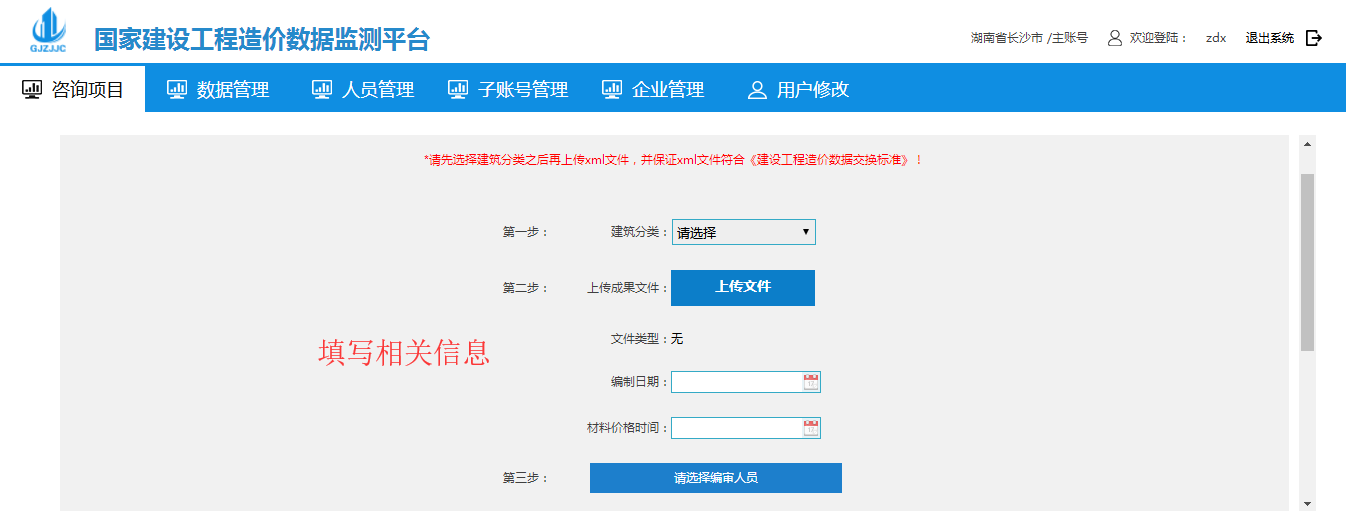Click the 用户修改 person icon
1346x511 pixels.
757,89
